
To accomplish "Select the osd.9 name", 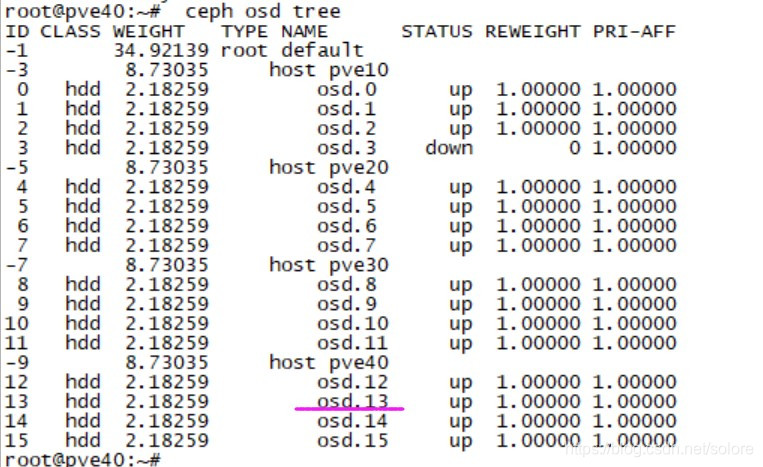I will coord(347,304).
